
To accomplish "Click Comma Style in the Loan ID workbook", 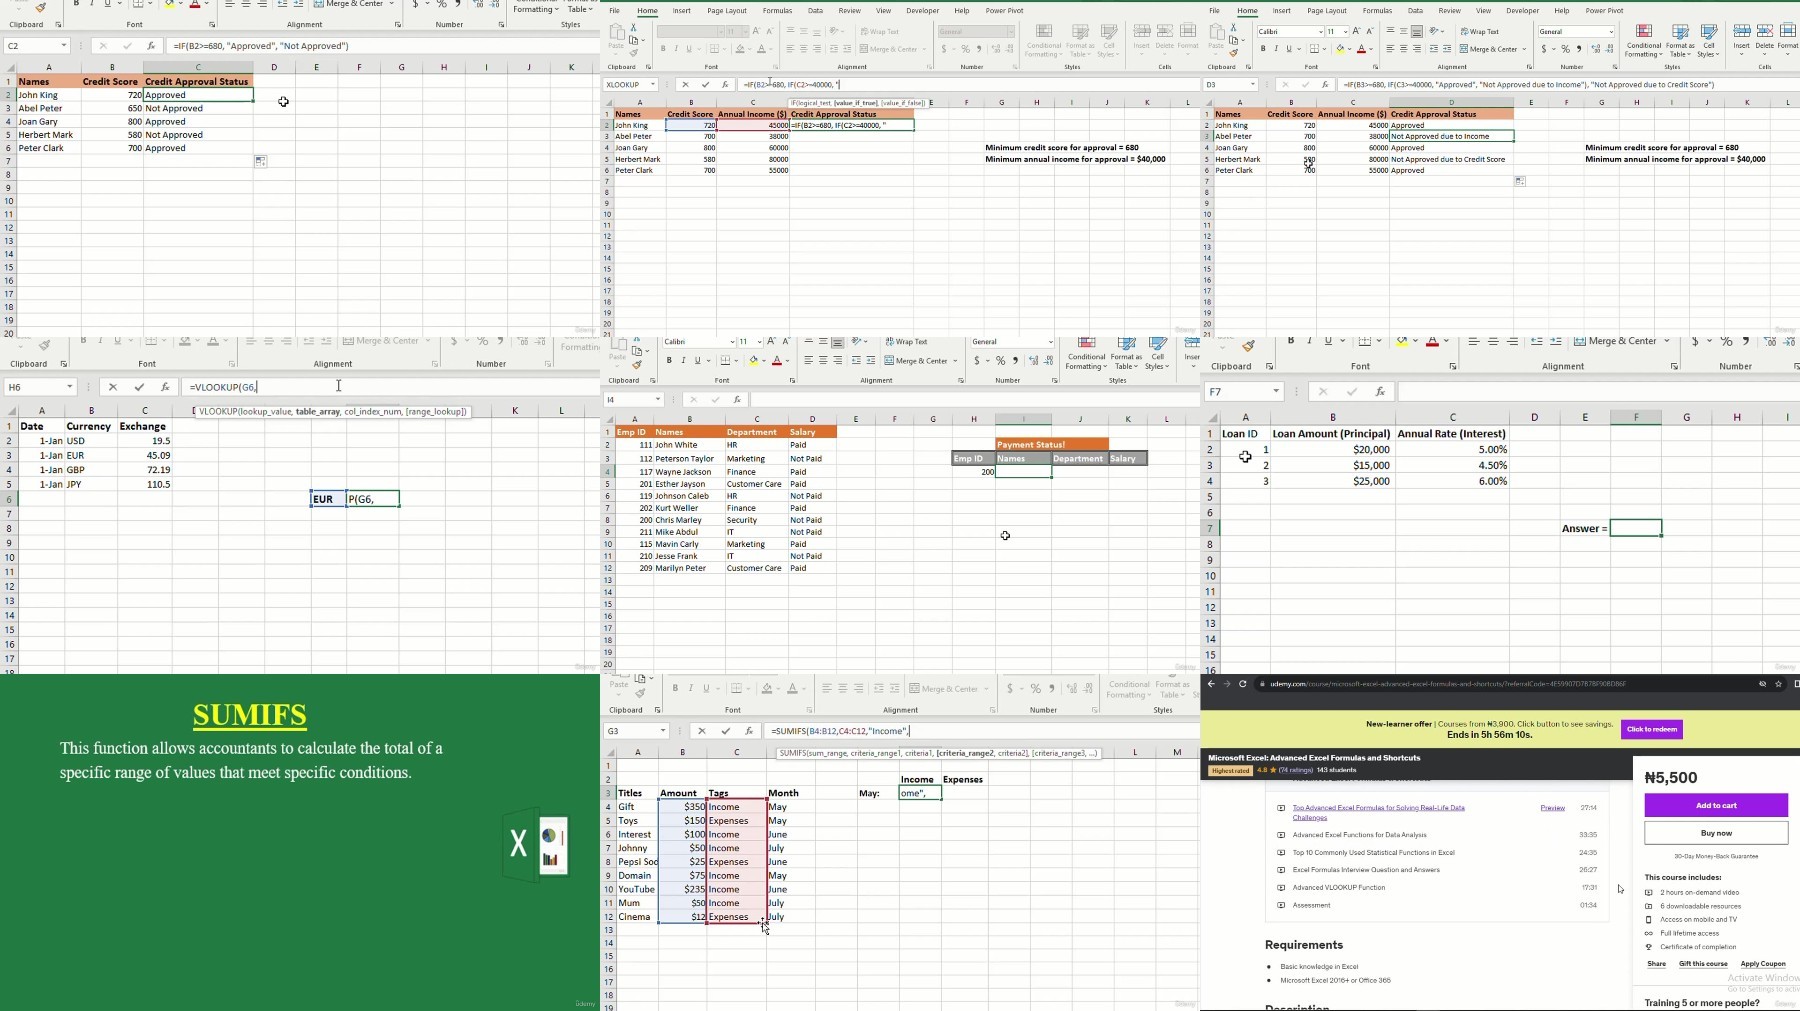I will [x=1746, y=341].
